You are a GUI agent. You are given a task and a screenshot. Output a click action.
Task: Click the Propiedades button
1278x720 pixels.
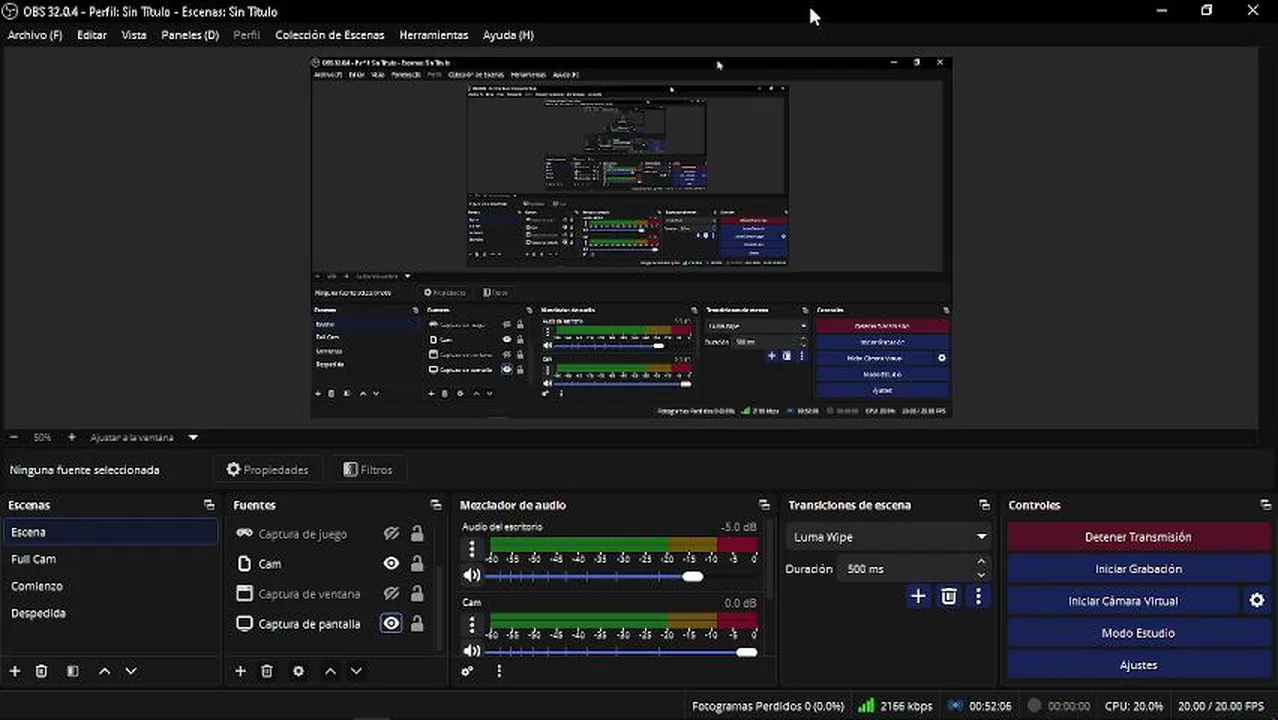267,469
